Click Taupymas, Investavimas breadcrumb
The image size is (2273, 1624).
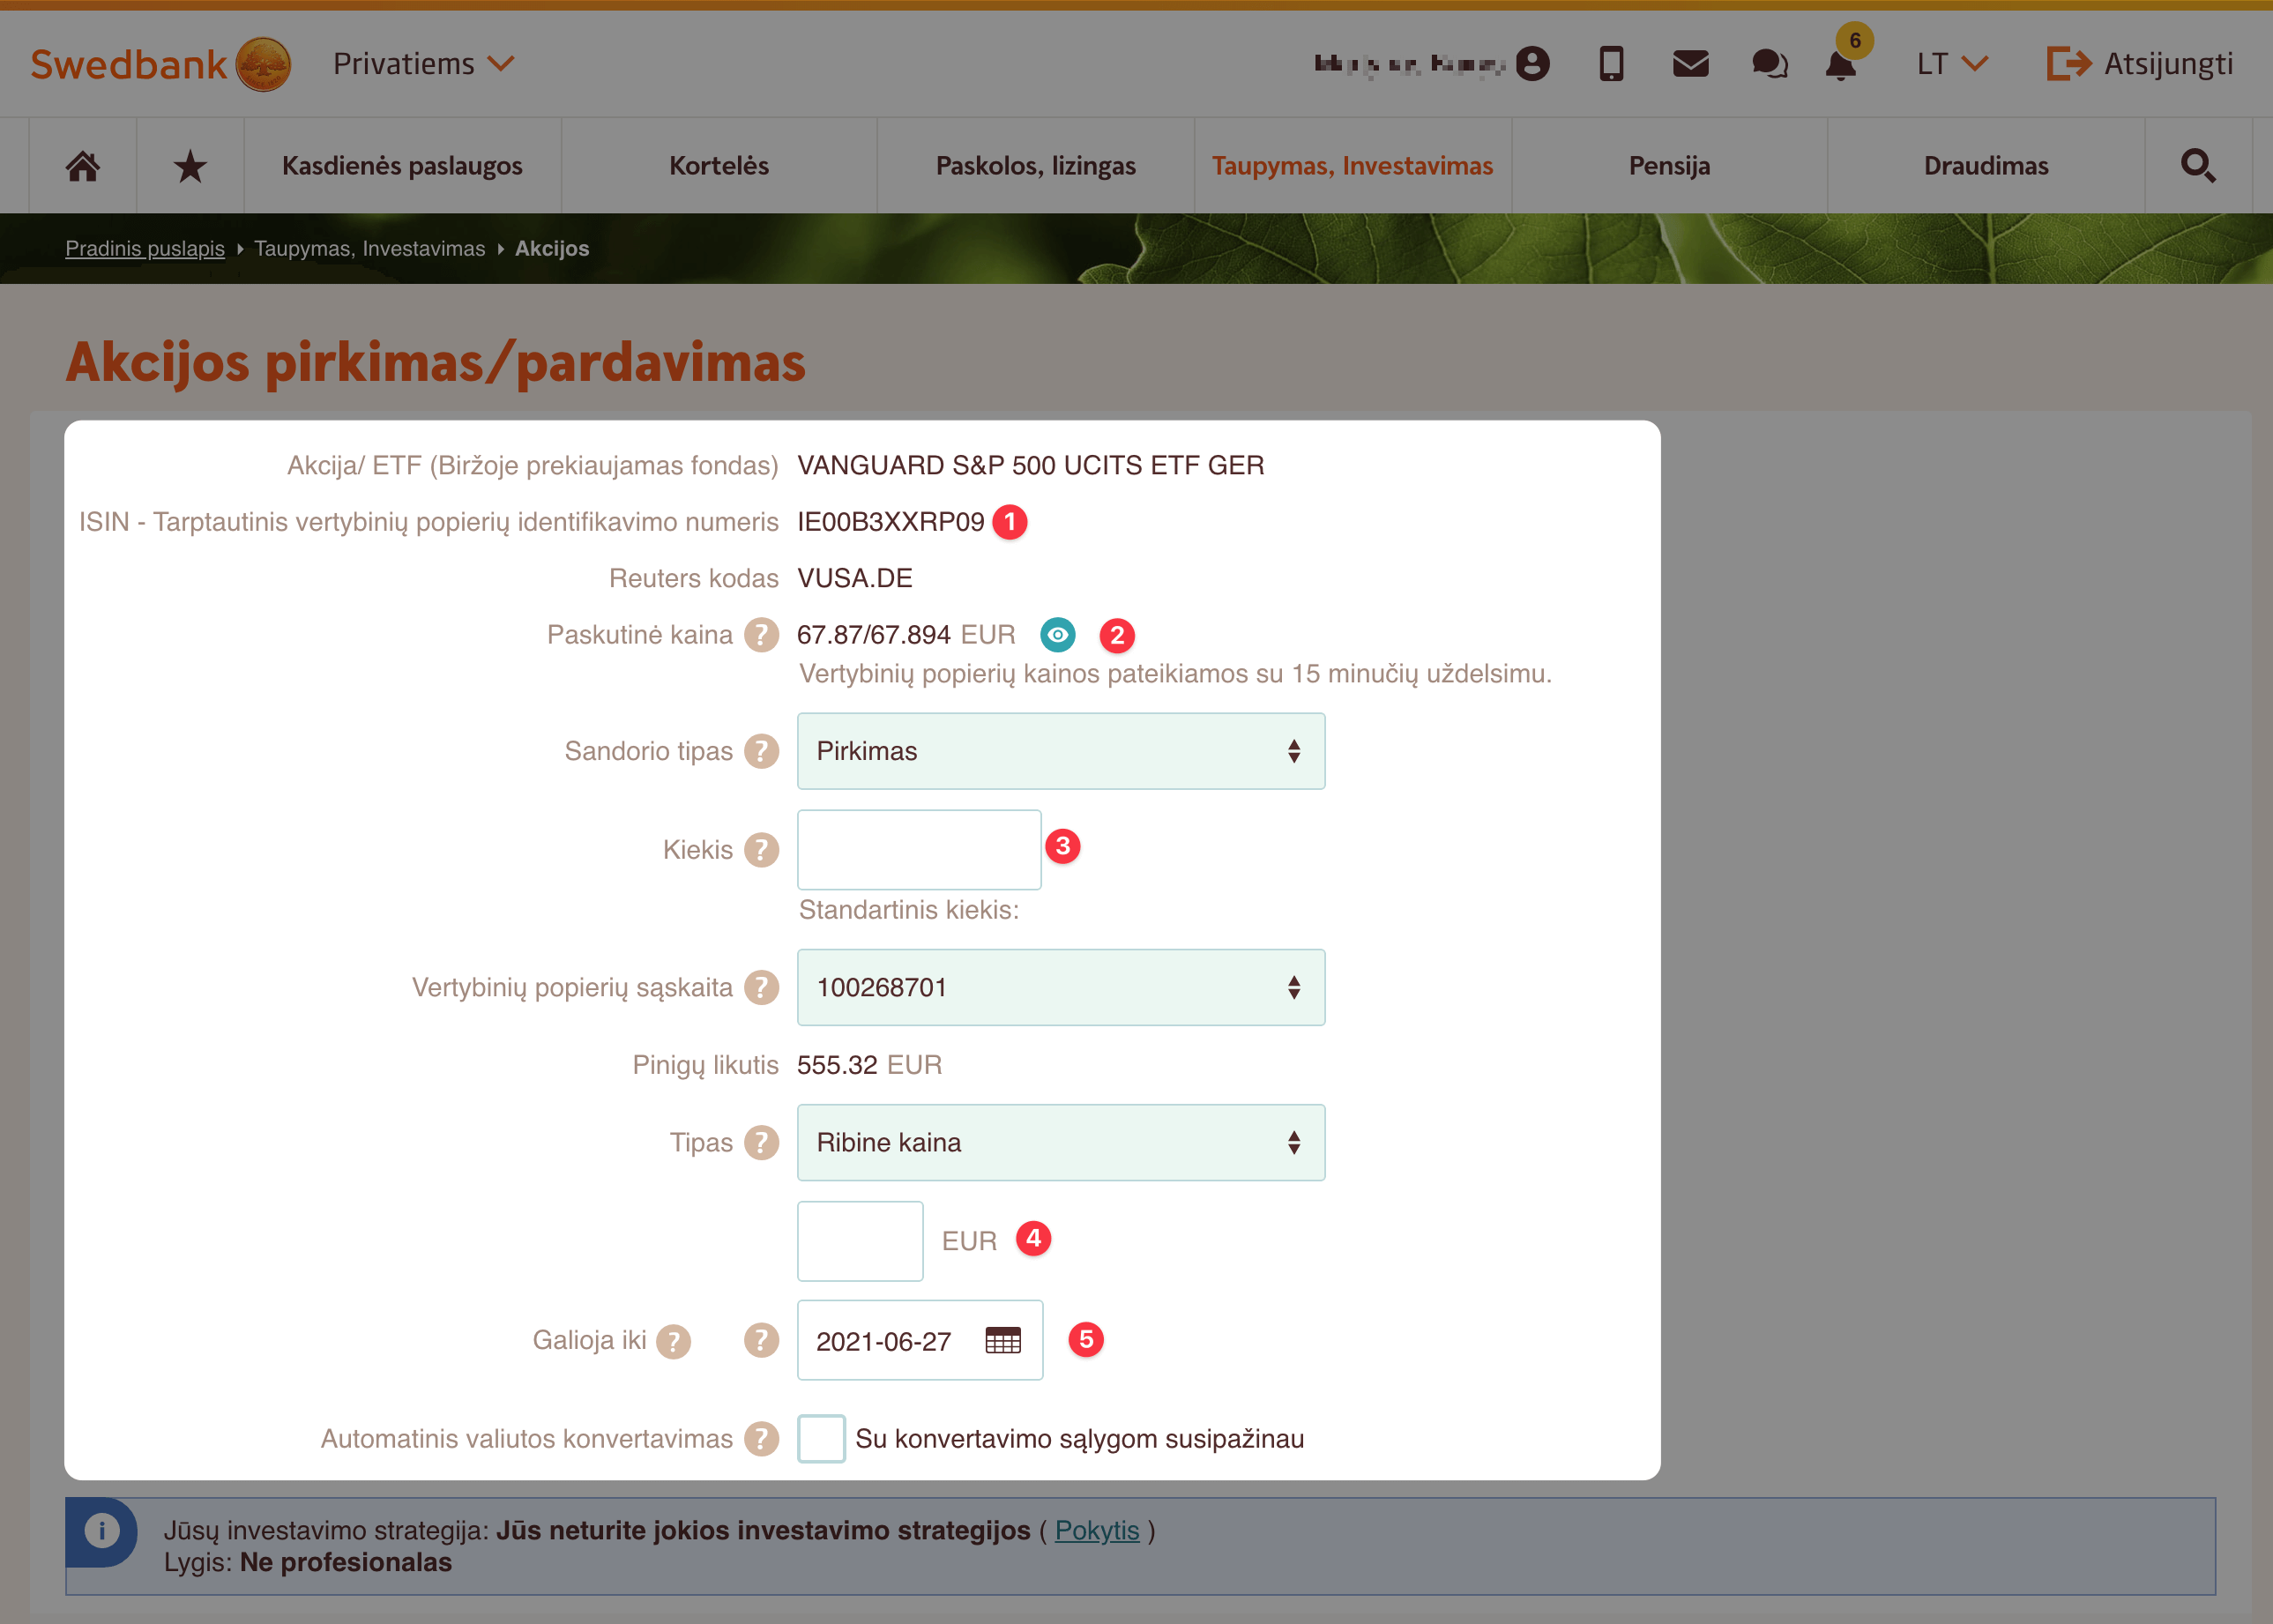point(369,248)
